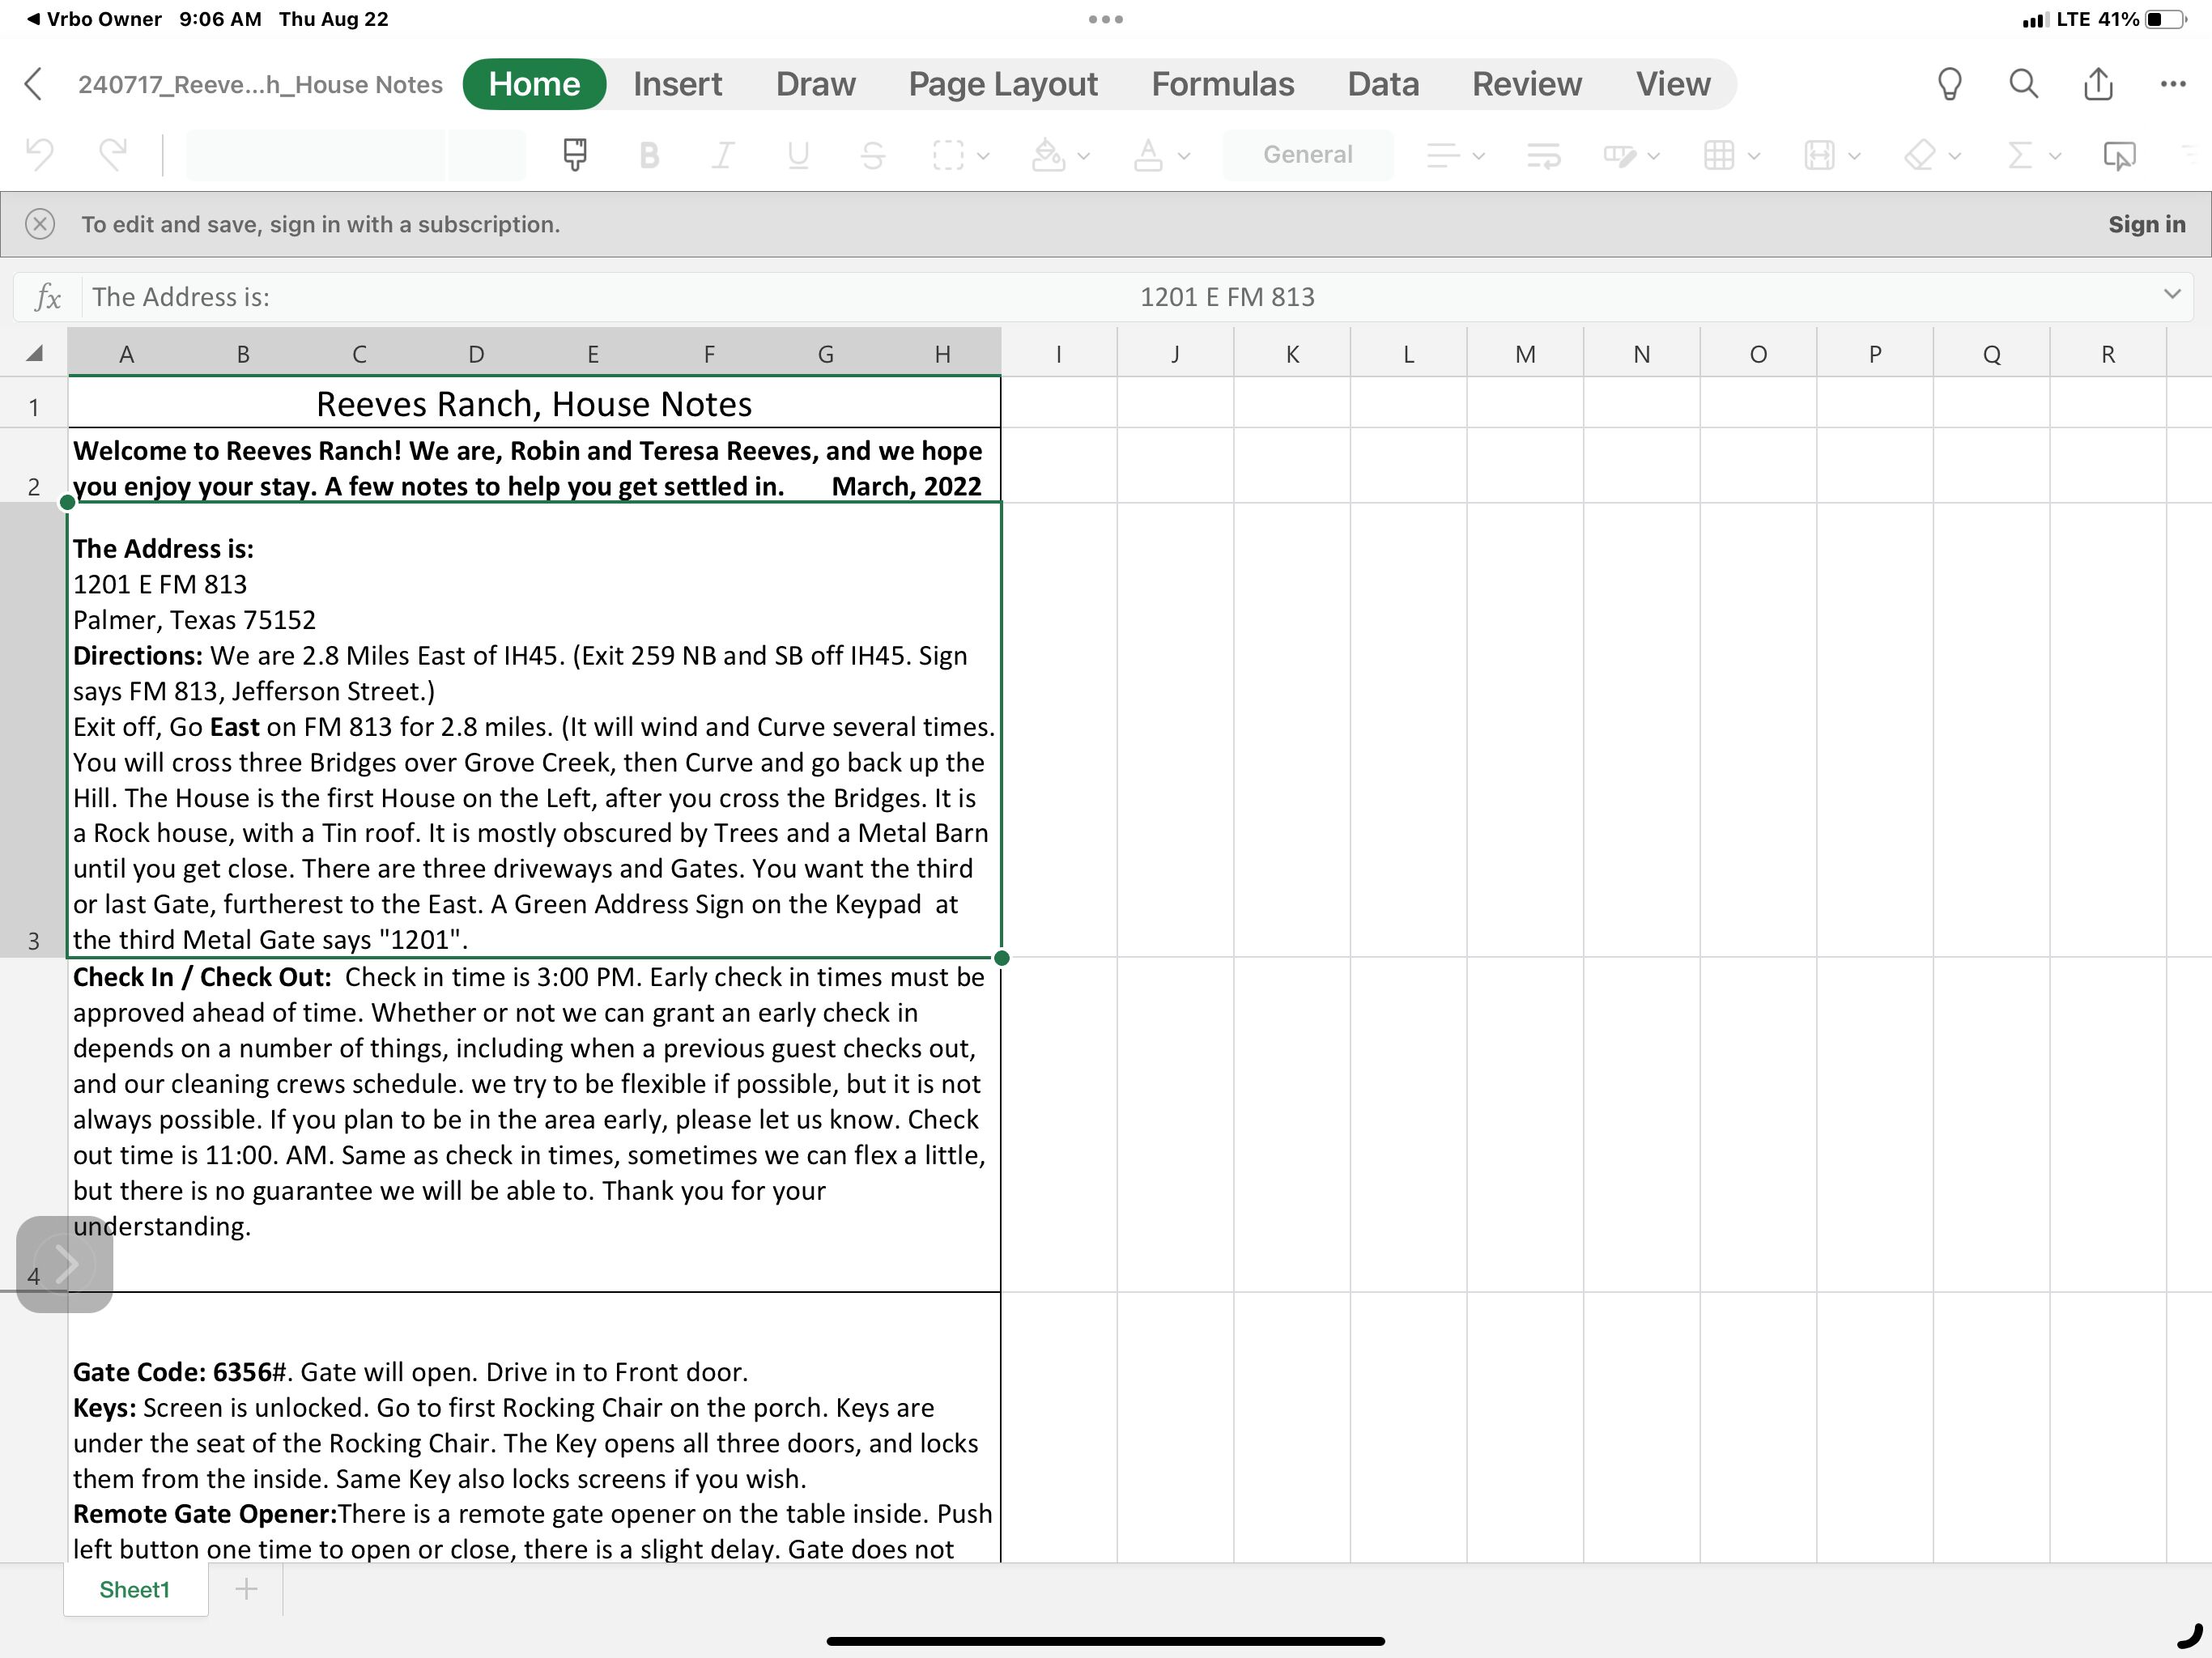Screen dimensions: 2212x1658
Task: Open the Formulas tab
Action: point(1222,84)
